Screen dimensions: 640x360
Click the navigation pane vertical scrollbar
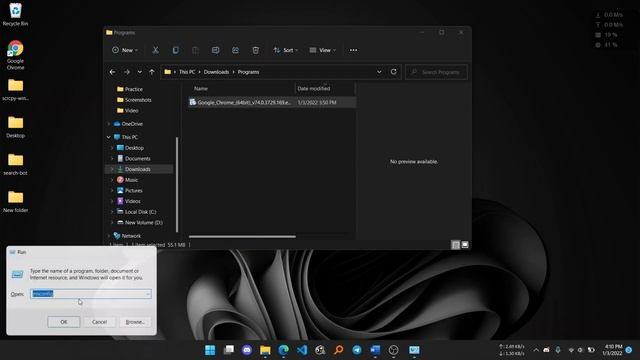click(x=177, y=184)
